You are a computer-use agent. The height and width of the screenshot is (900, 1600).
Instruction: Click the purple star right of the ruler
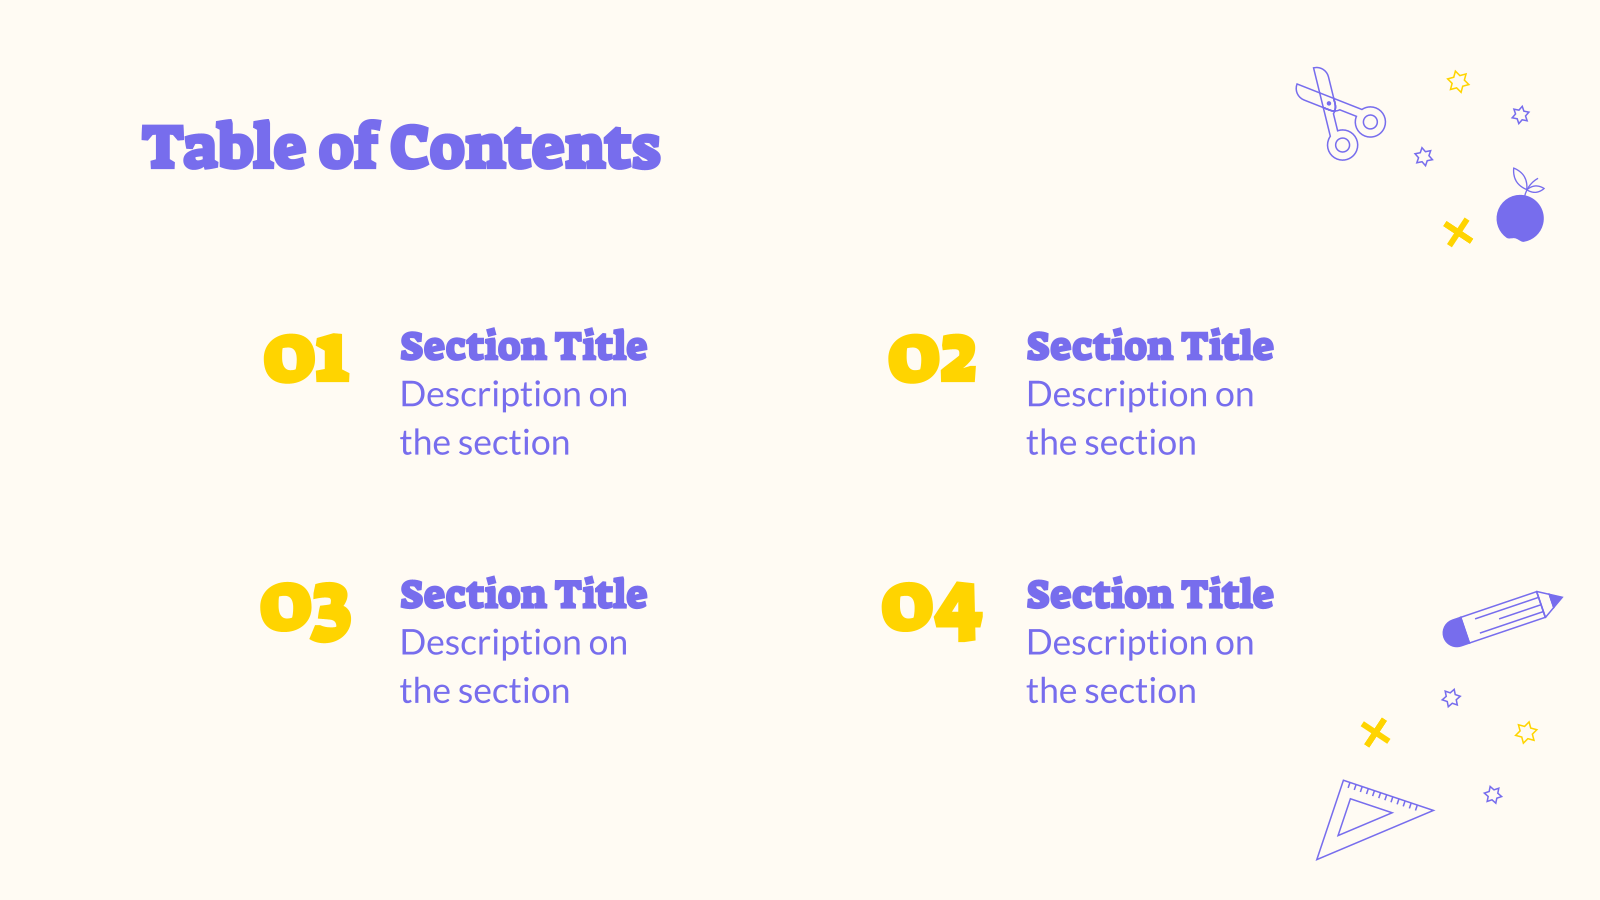(x=1493, y=795)
